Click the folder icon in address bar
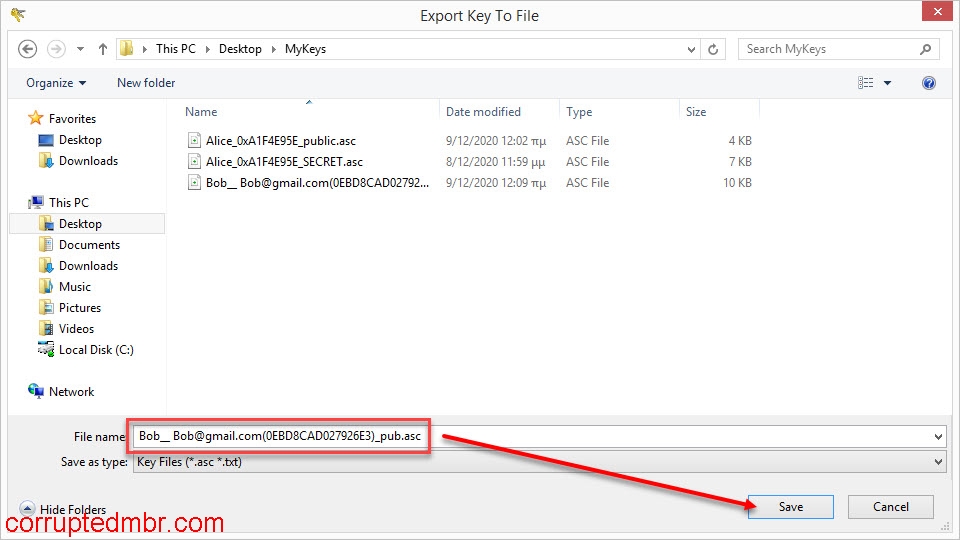The height and width of the screenshot is (540, 960). tap(127, 48)
